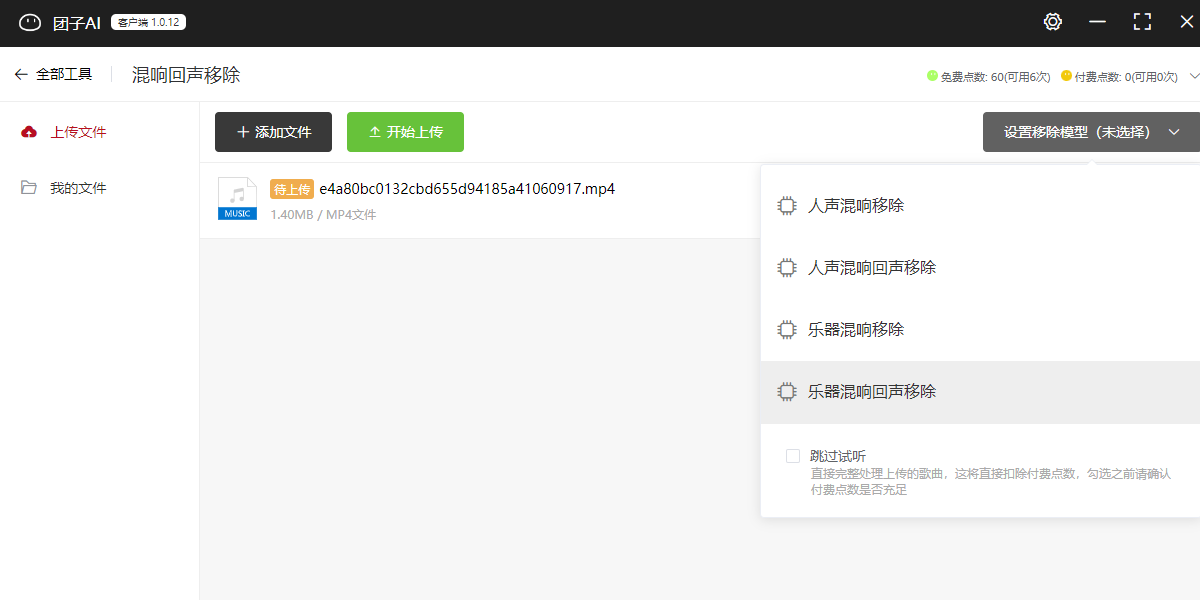1200x600 pixels.
Task: Toggle fullscreen mode icon in title bar
Action: tap(1142, 22)
